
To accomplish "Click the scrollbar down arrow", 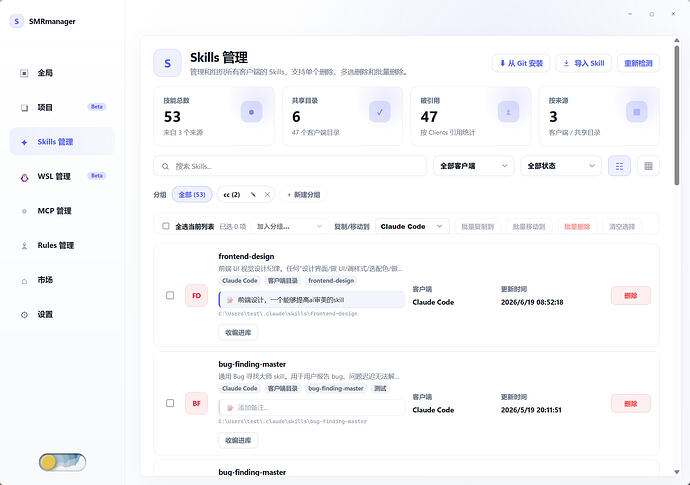I will tap(677, 472).
